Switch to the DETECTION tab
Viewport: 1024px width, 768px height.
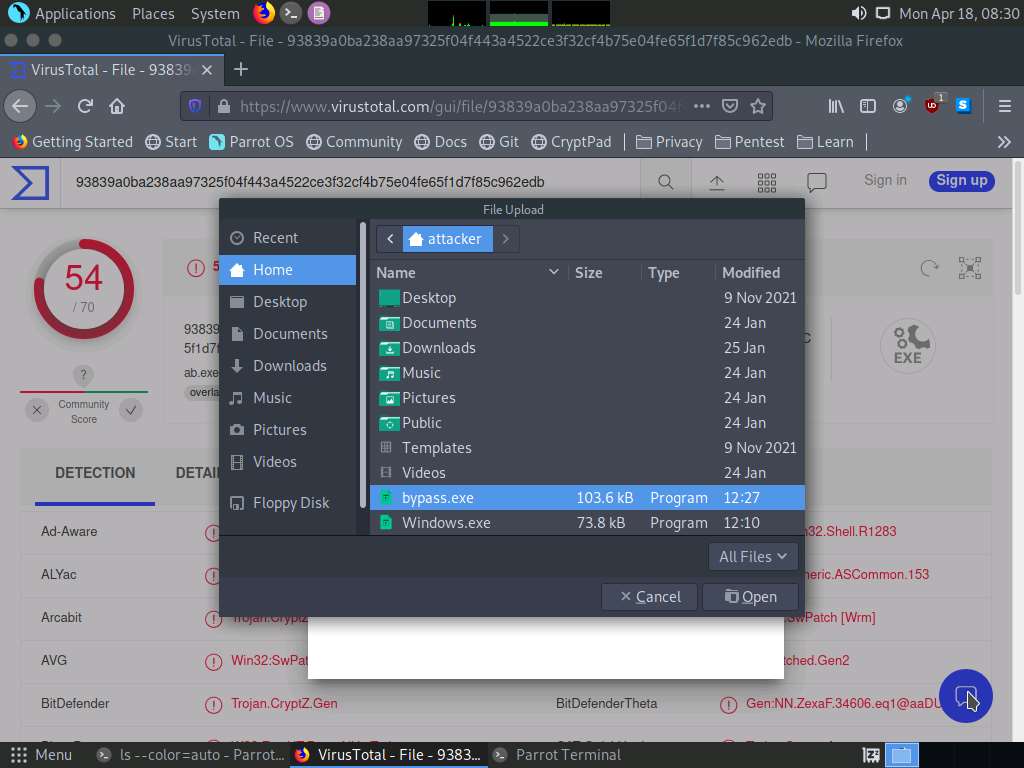pyautogui.click(x=95, y=473)
